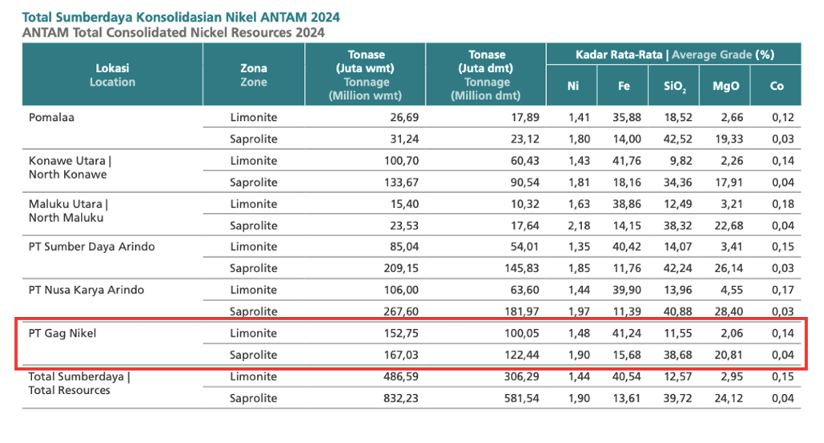The width and height of the screenshot is (824, 443).
Task: Click PT Sumber Daya Arindo Saprolite dmt '145,83'
Action: coord(522,268)
